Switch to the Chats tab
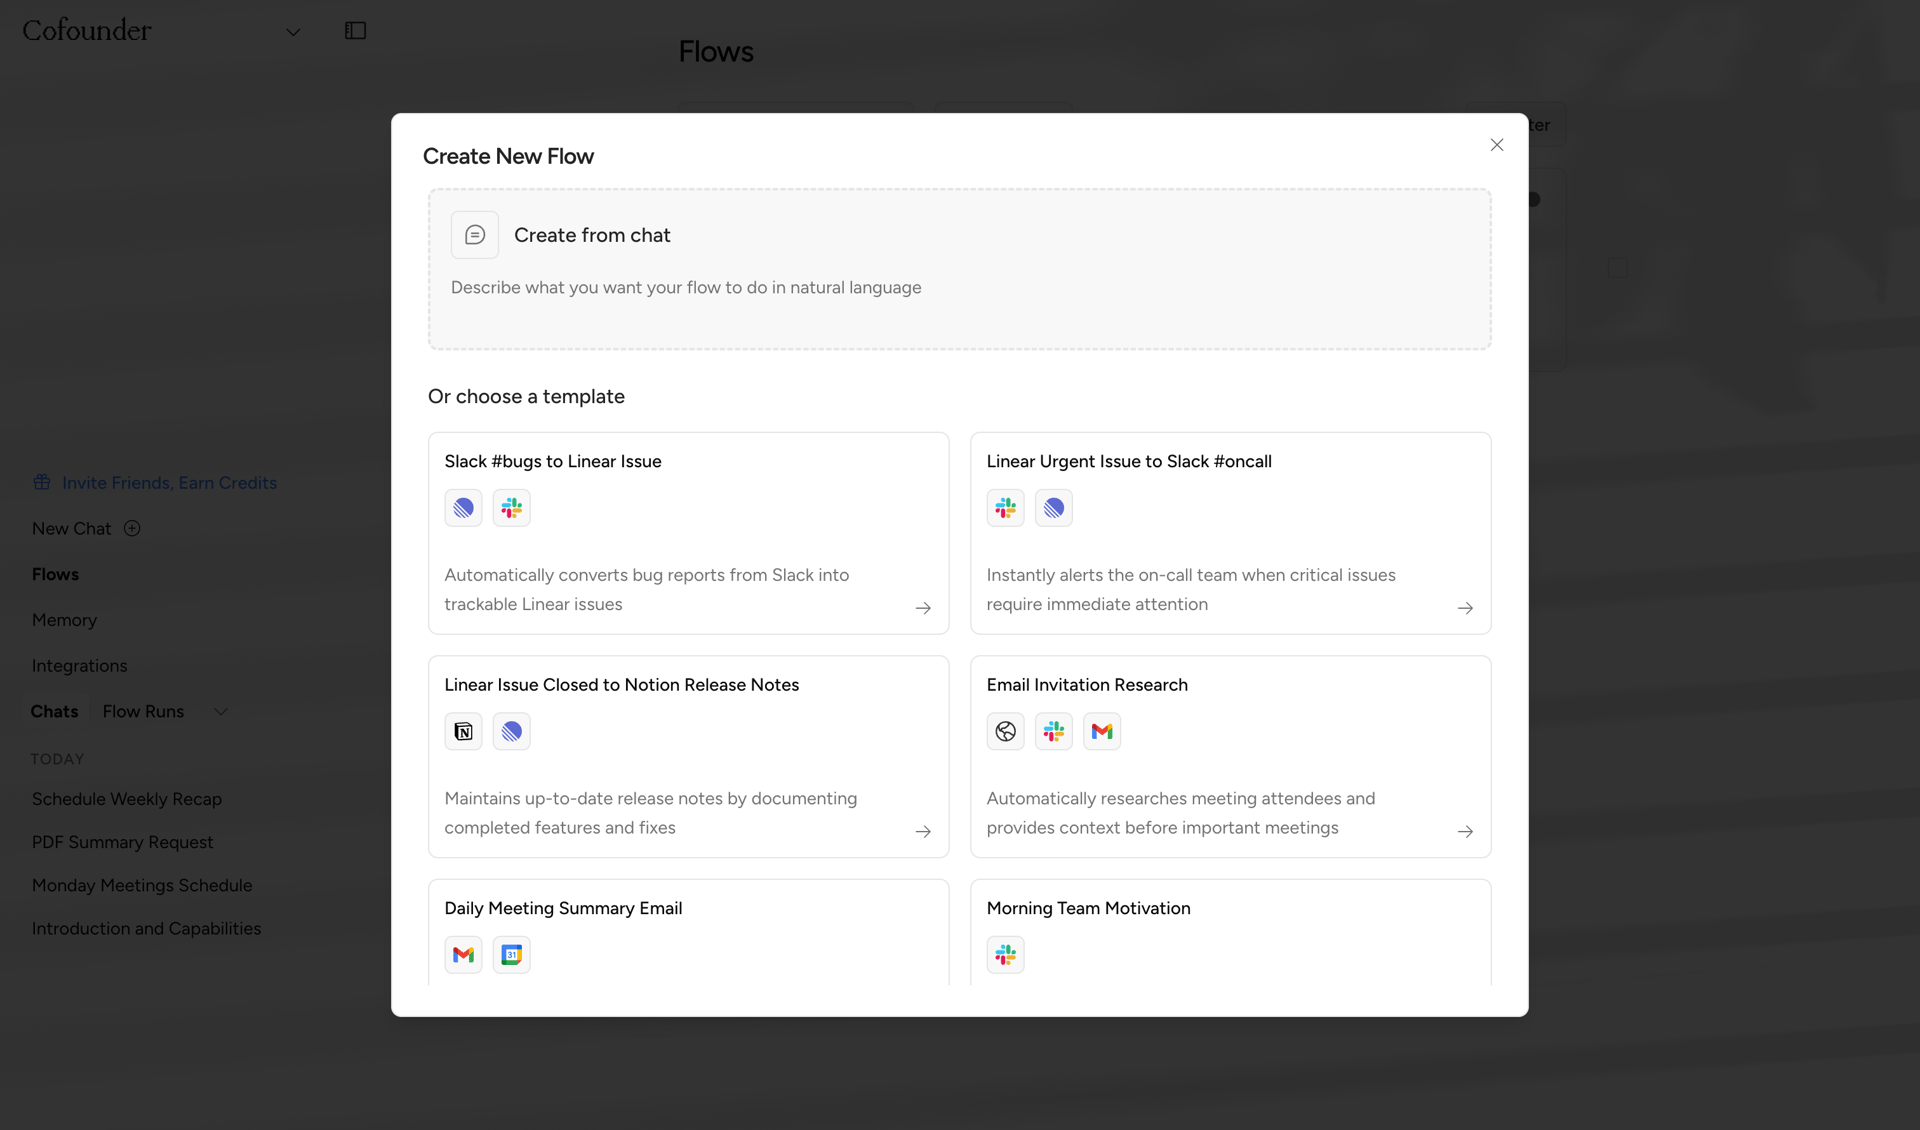 click(55, 711)
